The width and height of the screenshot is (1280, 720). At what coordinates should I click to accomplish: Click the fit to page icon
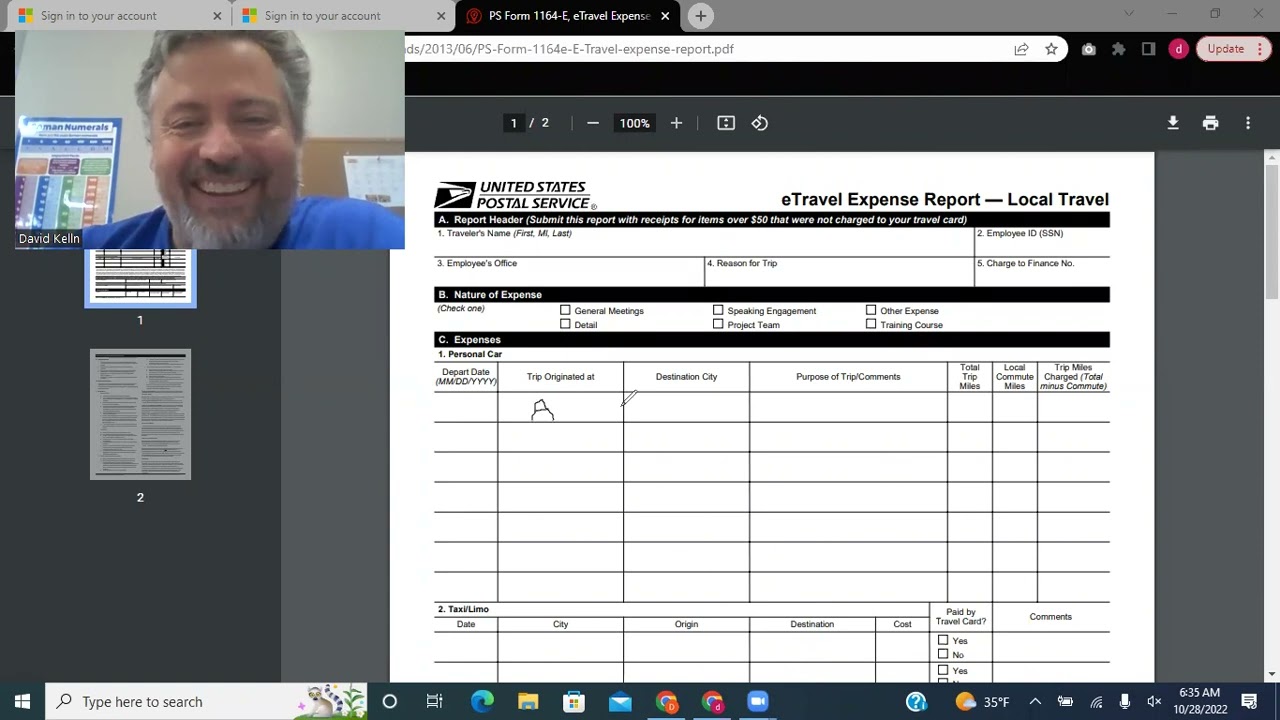click(x=726, y=123)
